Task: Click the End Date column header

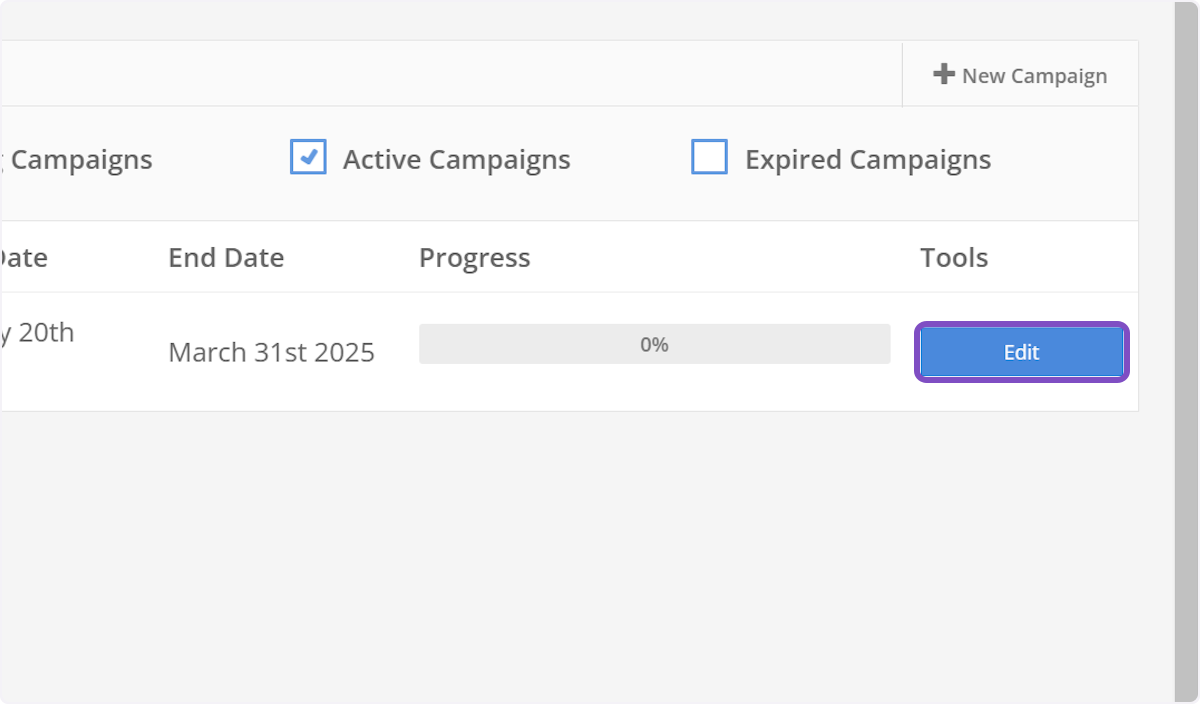Action: click(x=225, y=257)
